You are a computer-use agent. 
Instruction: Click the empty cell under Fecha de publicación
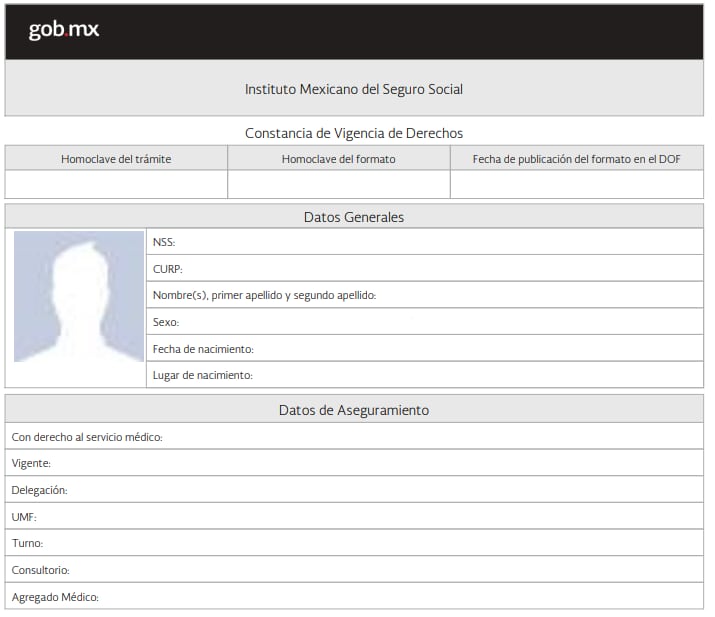coord(576,185)
